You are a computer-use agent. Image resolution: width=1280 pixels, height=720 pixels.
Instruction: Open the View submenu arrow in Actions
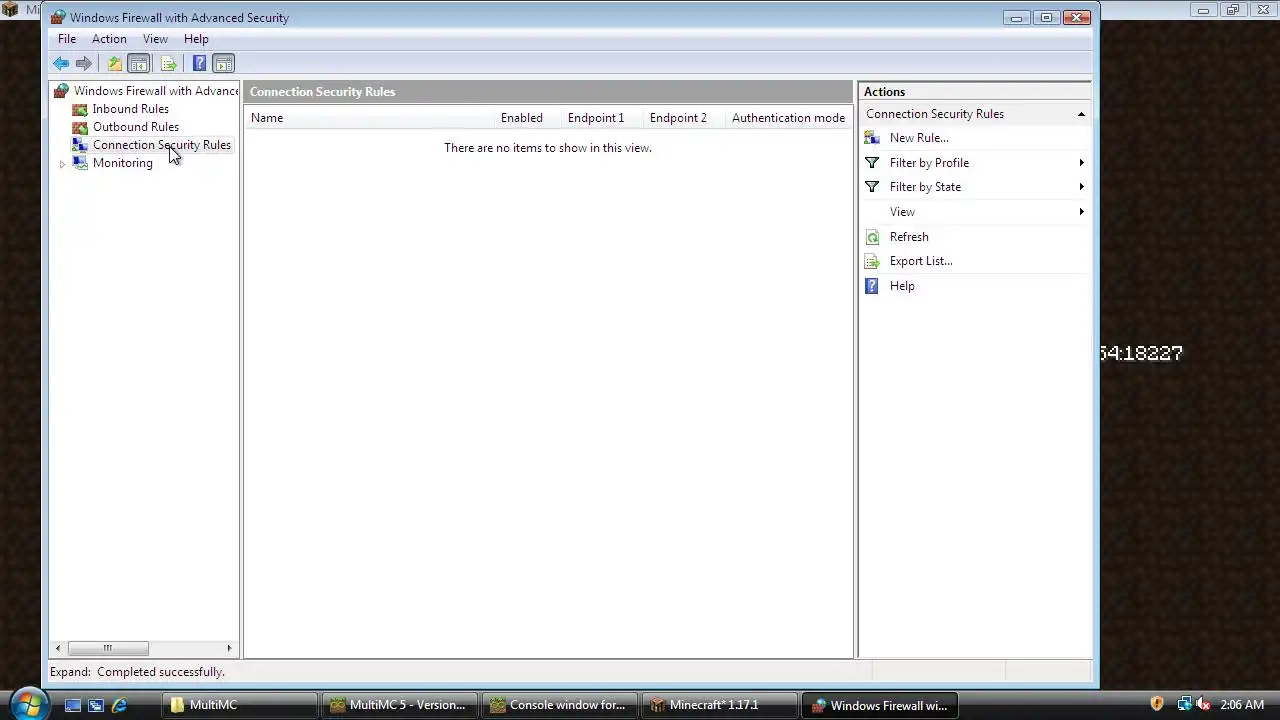click(x=1081, y=212)
